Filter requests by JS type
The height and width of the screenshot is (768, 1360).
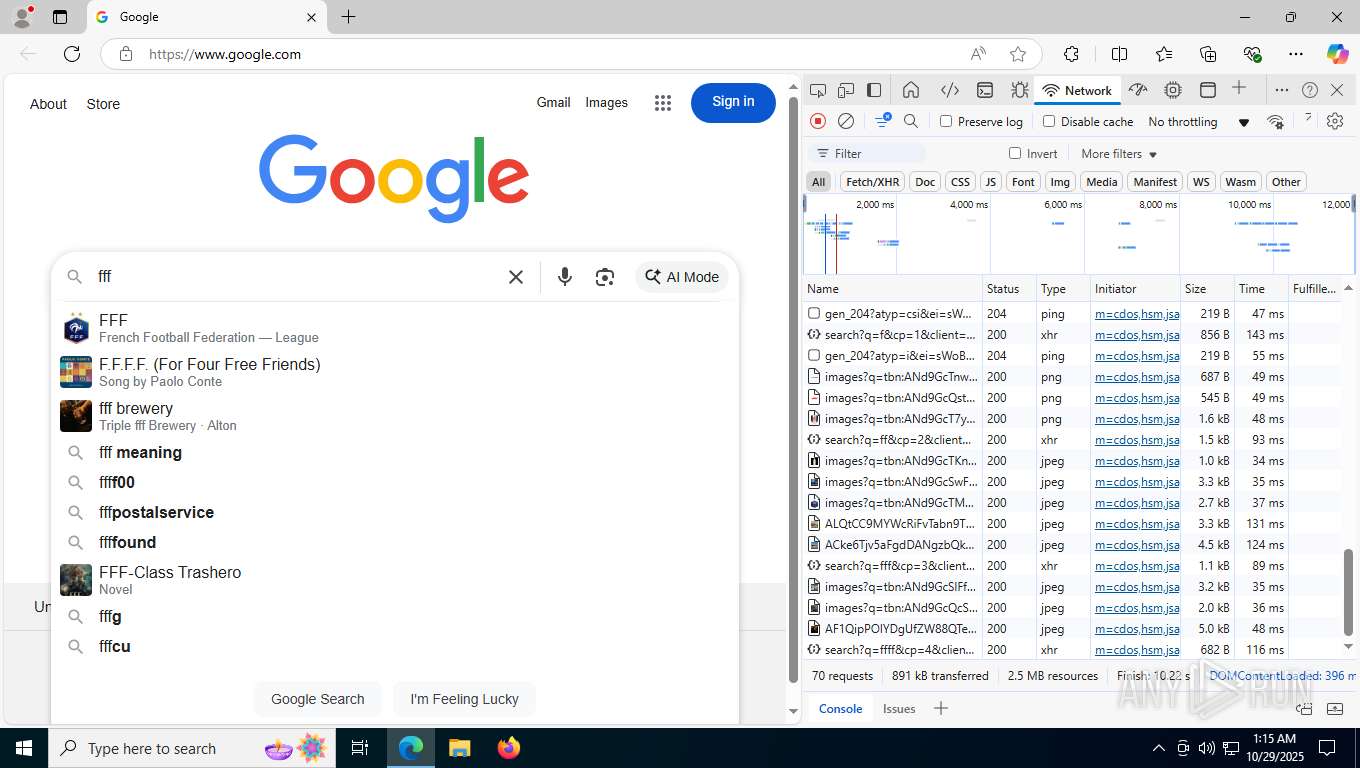(990, 181)
